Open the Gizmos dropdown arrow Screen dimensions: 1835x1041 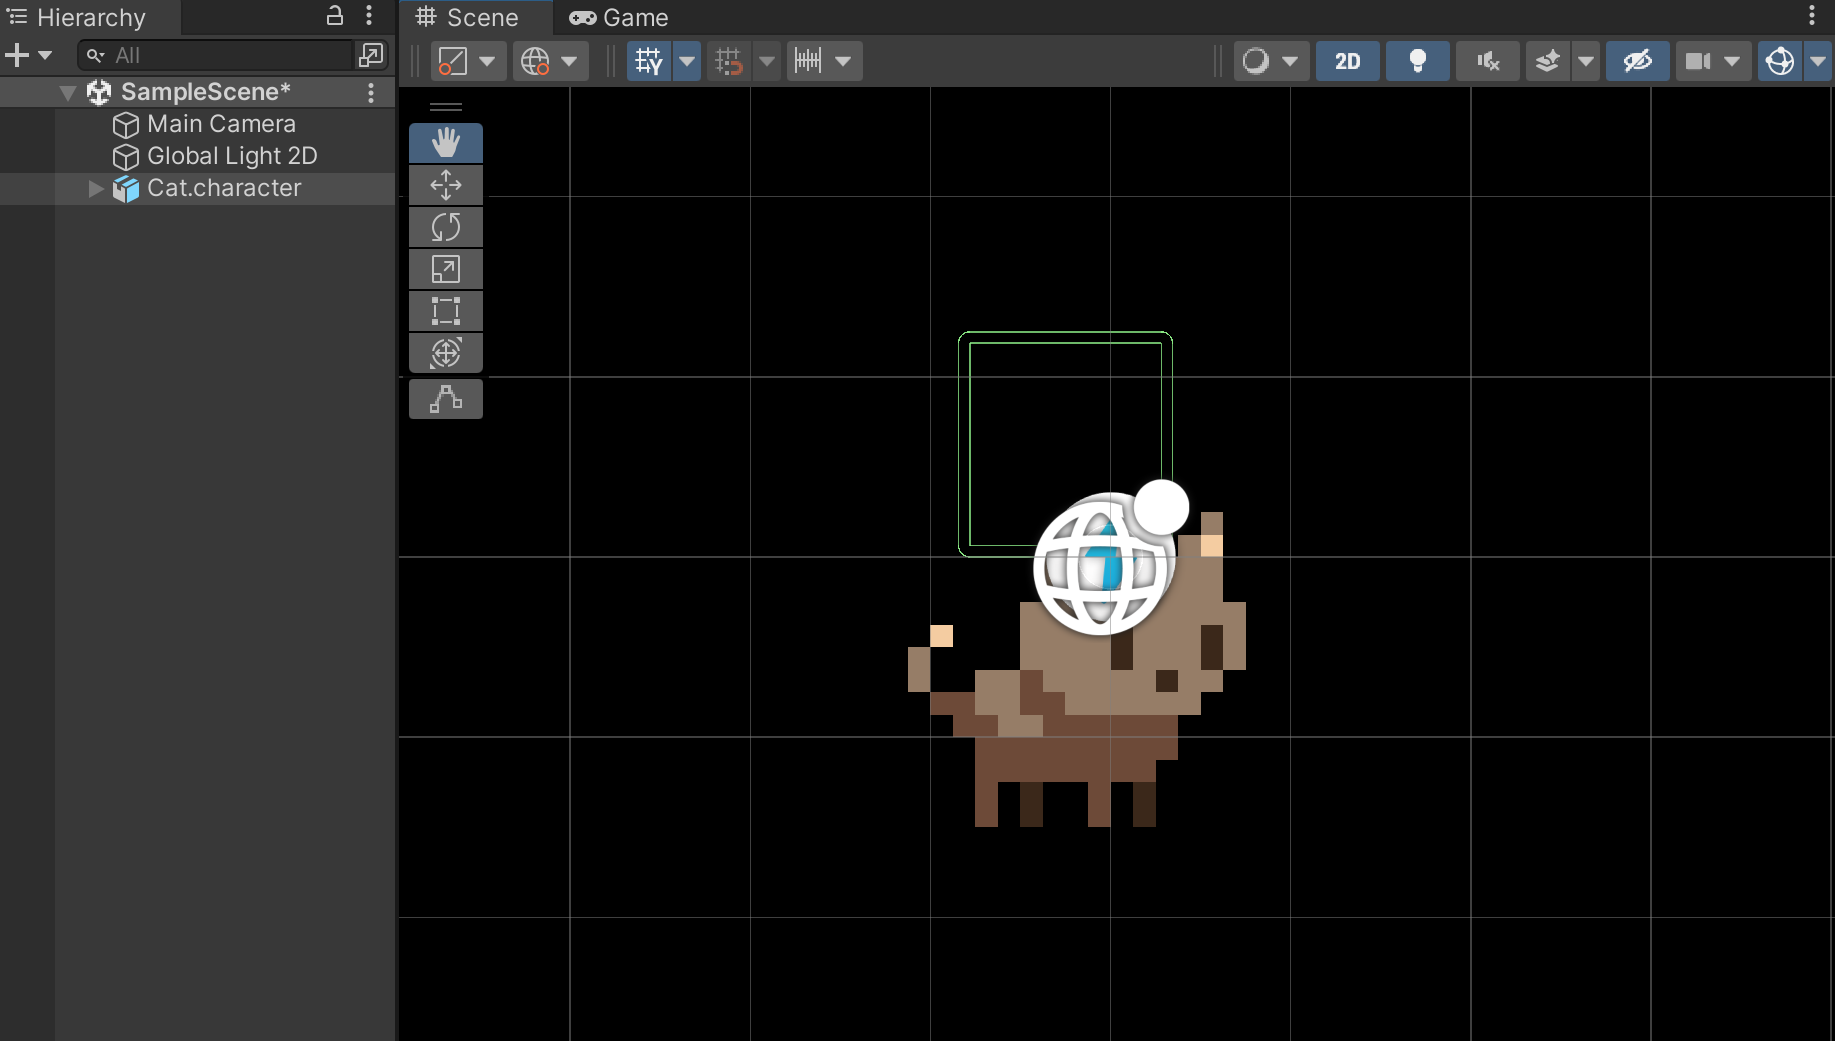[1818, 61]
